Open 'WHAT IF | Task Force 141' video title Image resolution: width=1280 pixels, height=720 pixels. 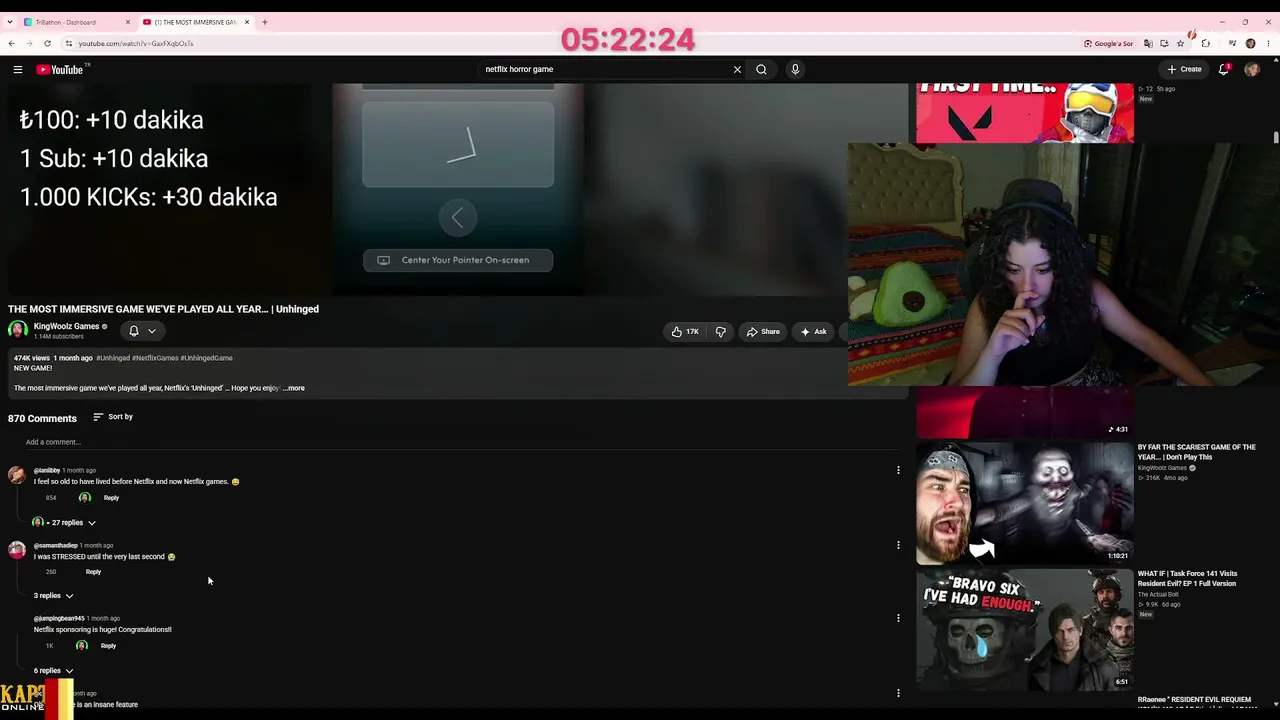1187,578
